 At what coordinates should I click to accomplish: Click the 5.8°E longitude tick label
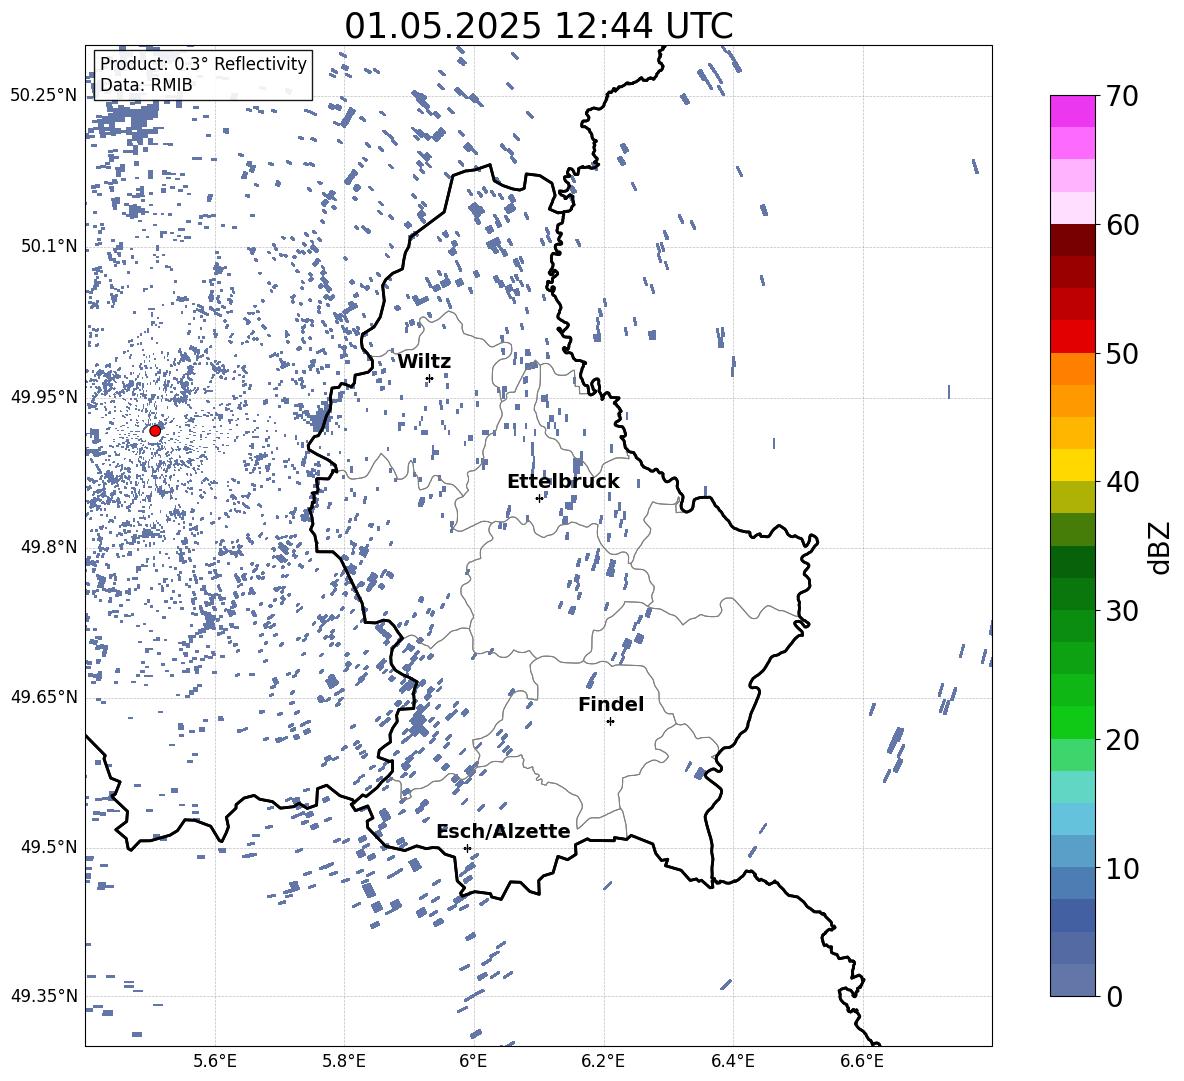point(344,1062)
